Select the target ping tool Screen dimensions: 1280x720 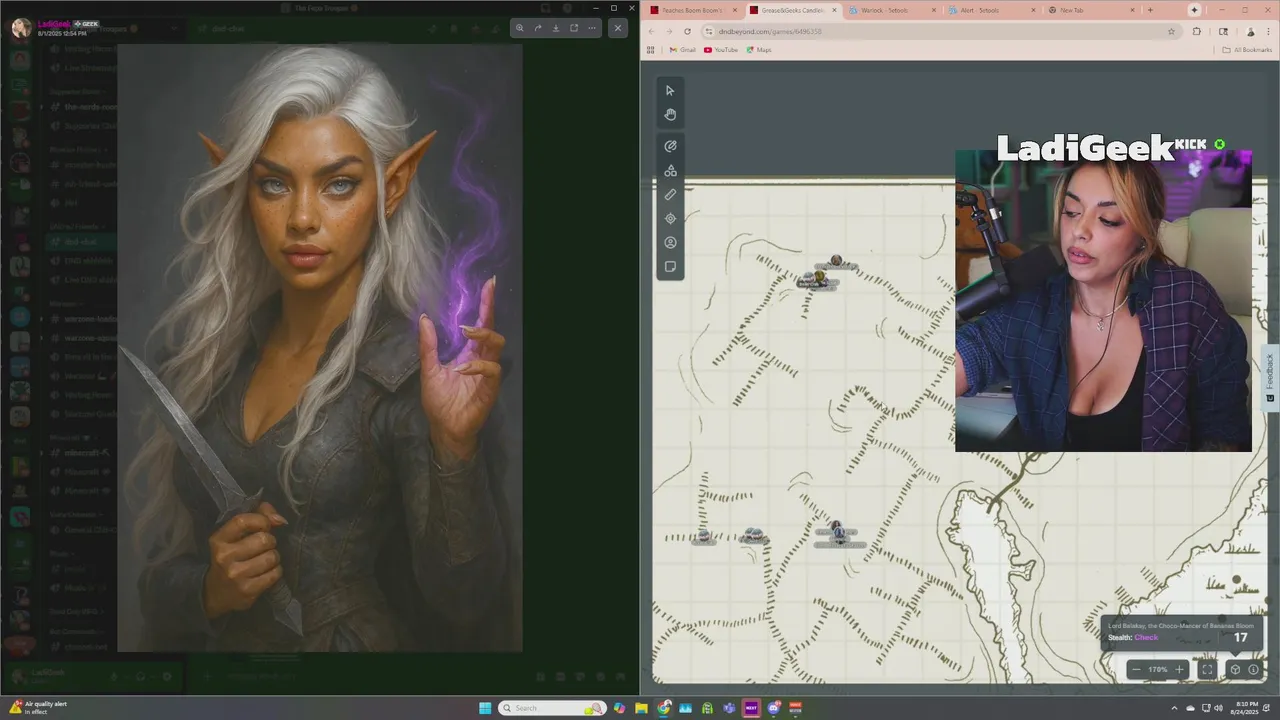pos(670,219)
